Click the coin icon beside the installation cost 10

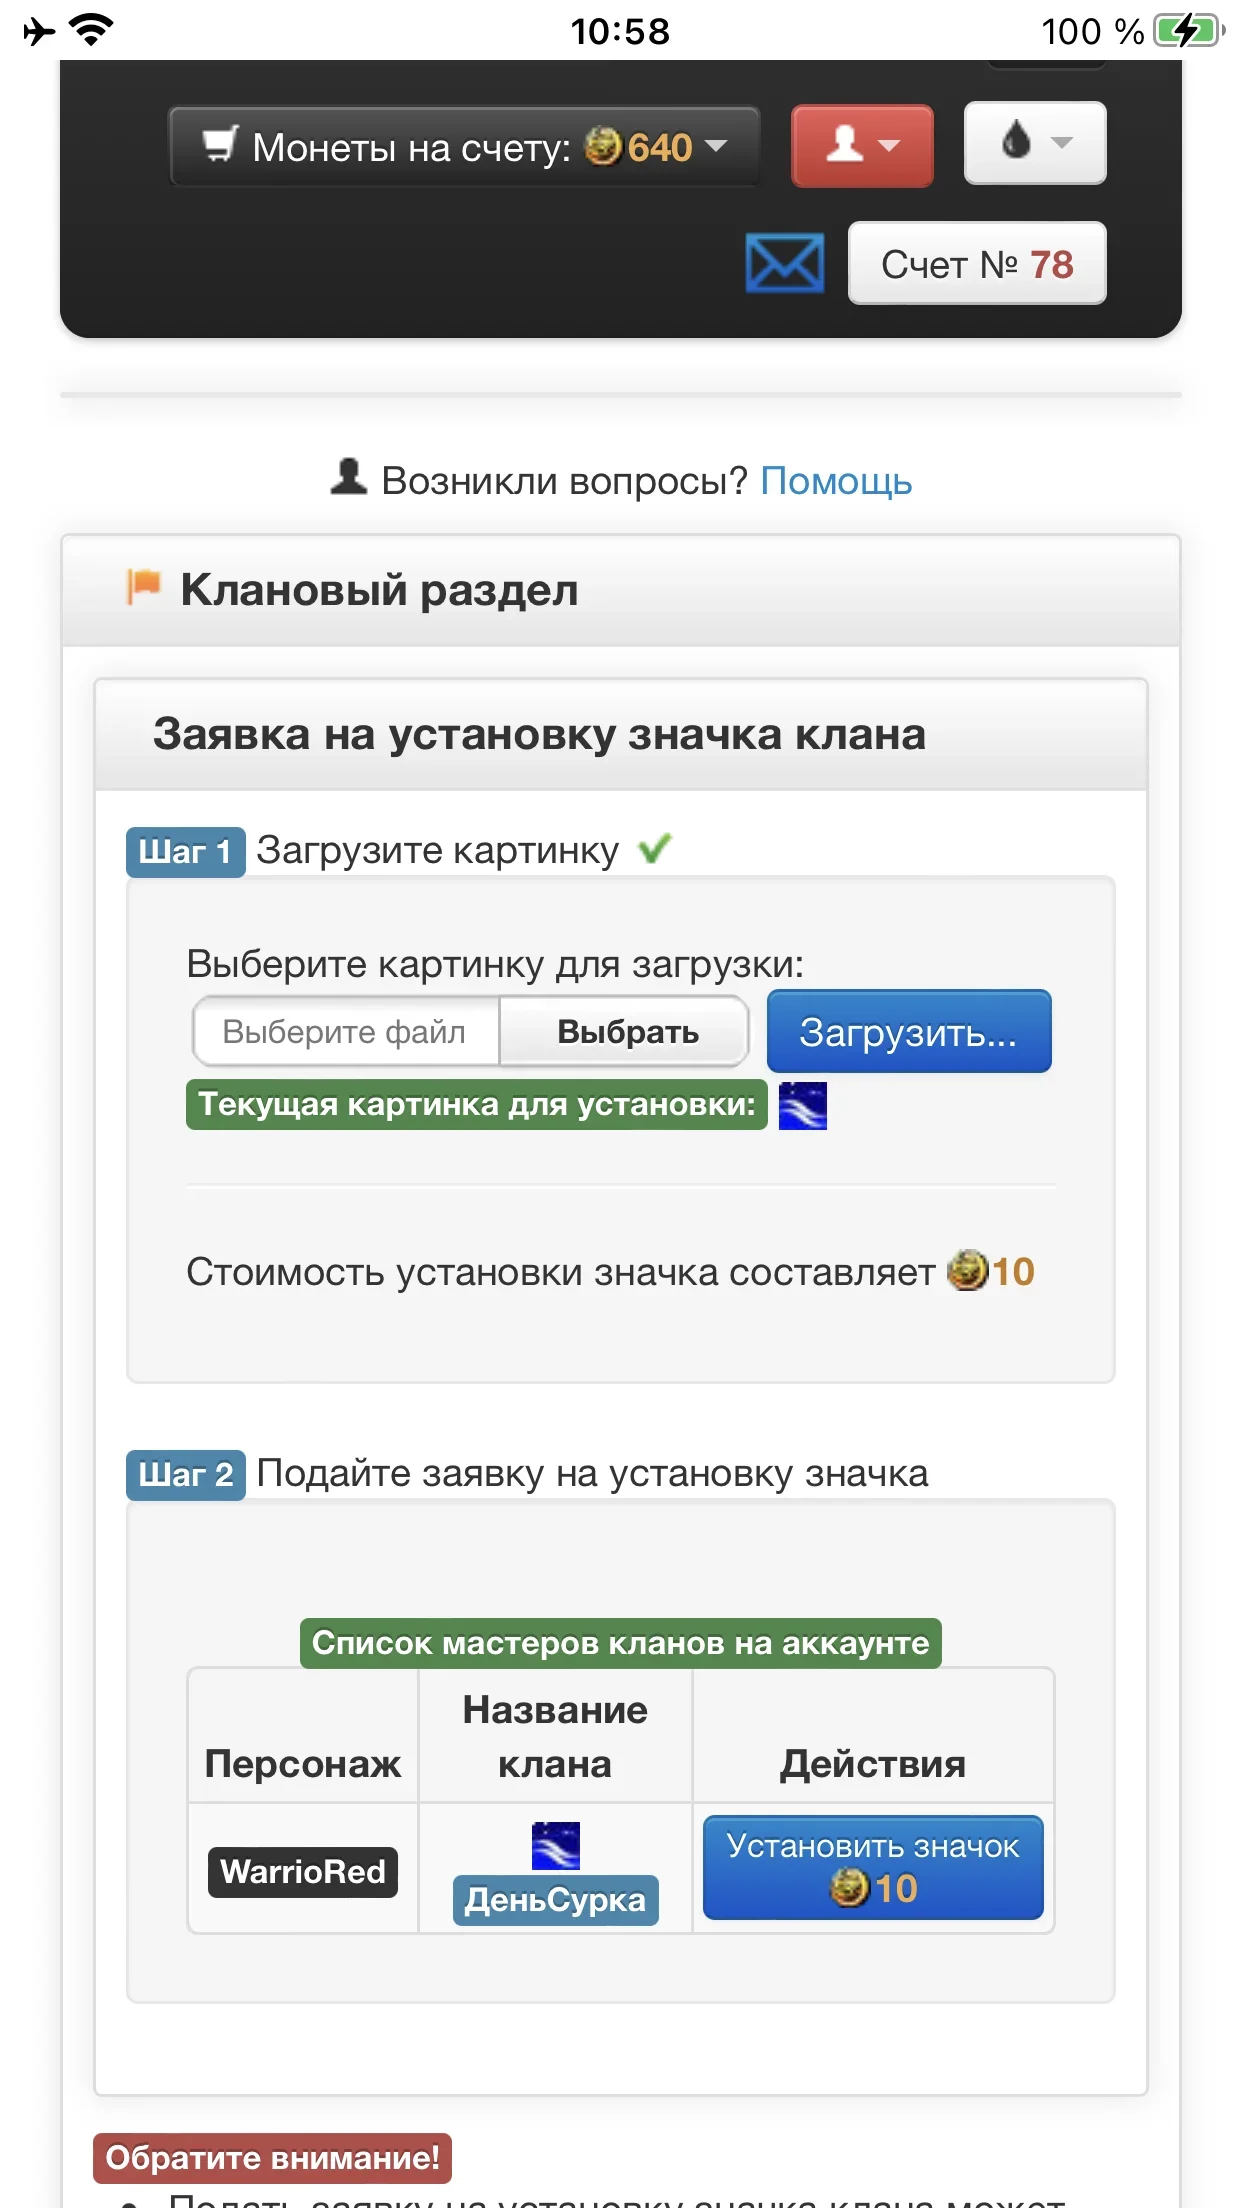(967, 1271)
